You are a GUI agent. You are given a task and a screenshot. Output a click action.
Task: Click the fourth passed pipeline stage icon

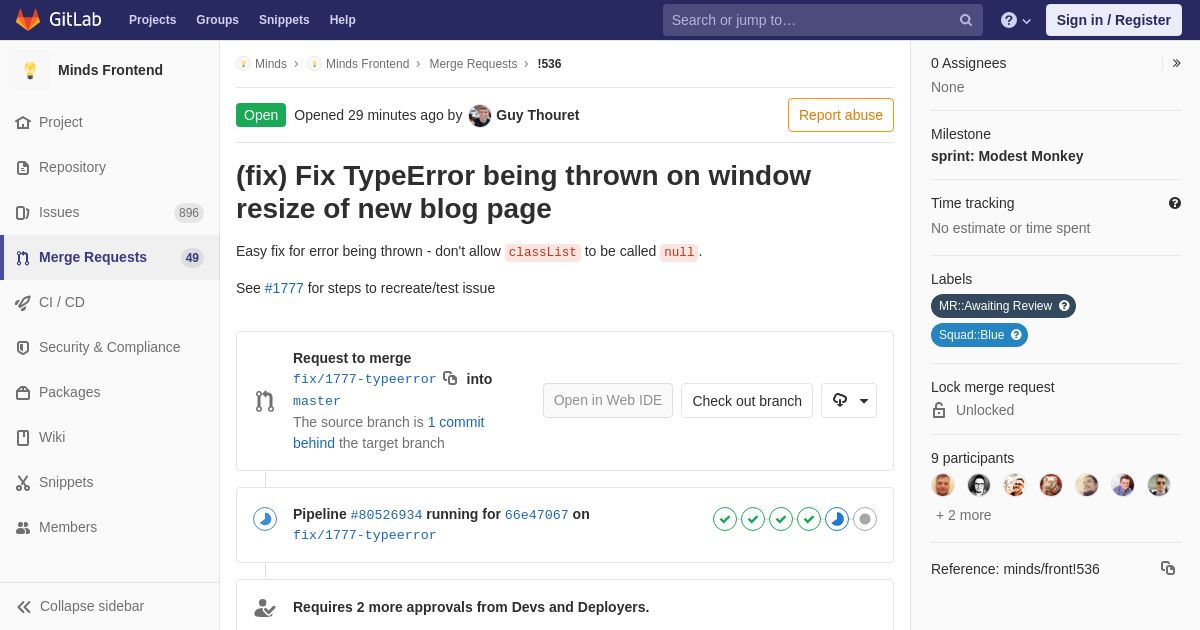[x=809, y=519]
